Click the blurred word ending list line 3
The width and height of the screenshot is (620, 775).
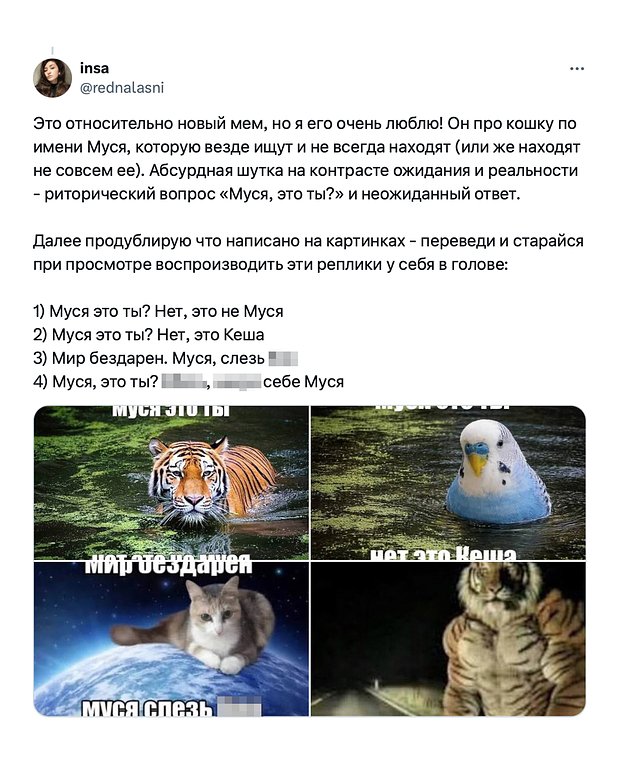(283, 358)
